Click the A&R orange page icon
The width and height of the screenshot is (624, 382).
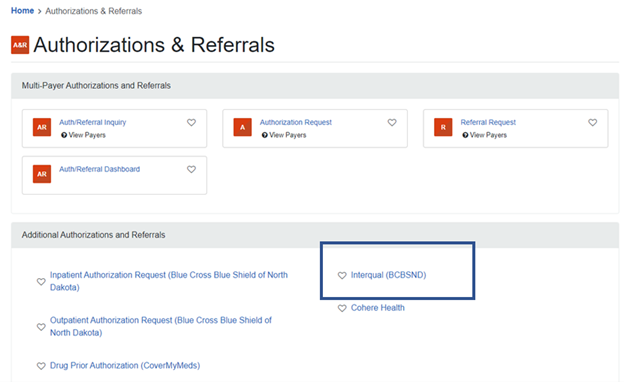pyautogui.click(x=20, y=45)
